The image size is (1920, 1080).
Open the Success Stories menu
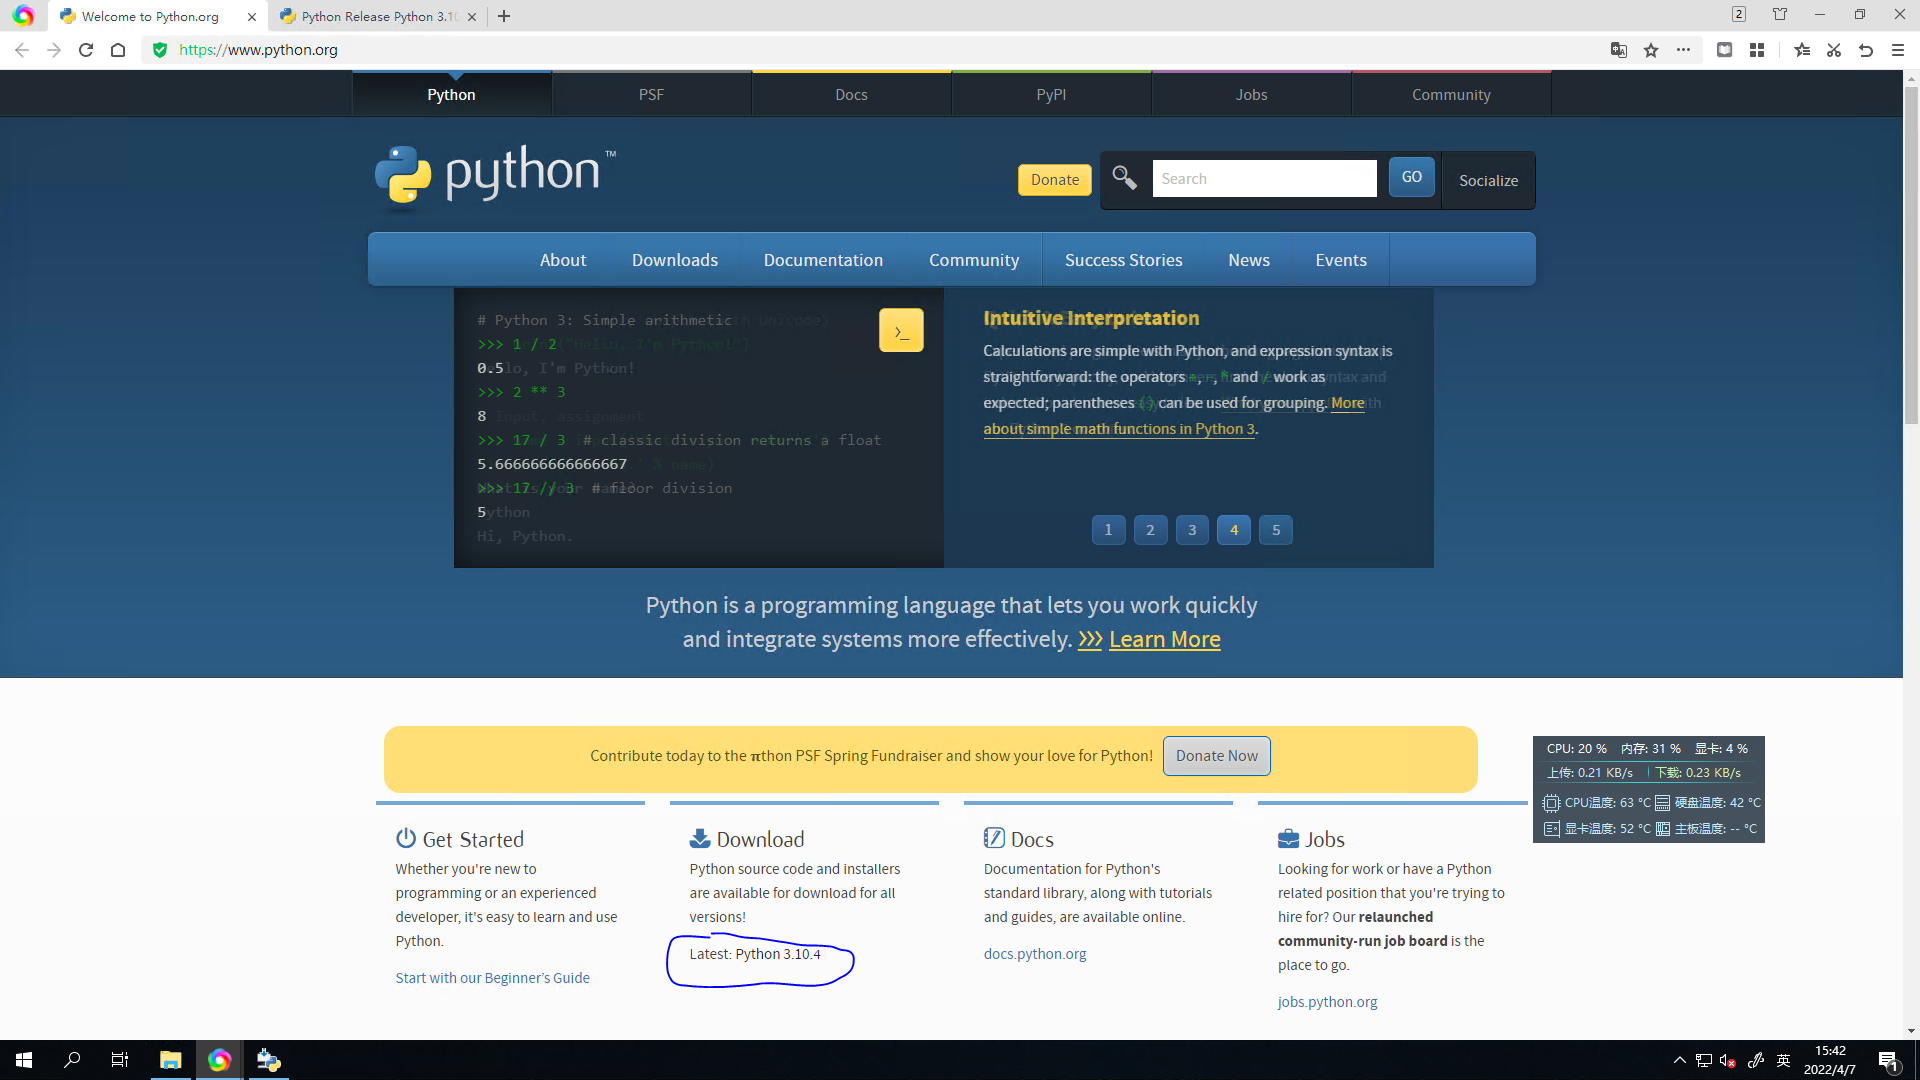click(1123, 260)
